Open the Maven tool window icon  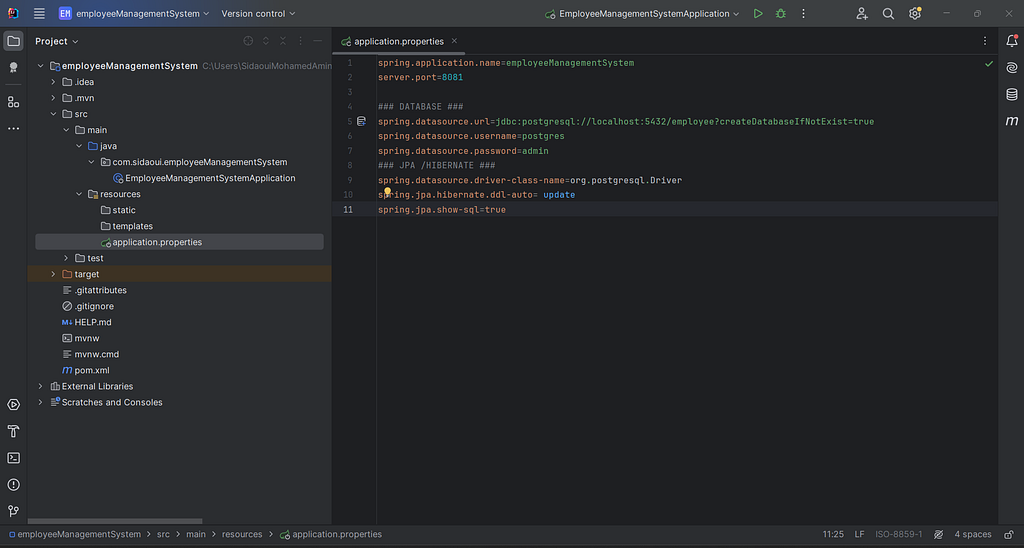[x=1012, y=121]
